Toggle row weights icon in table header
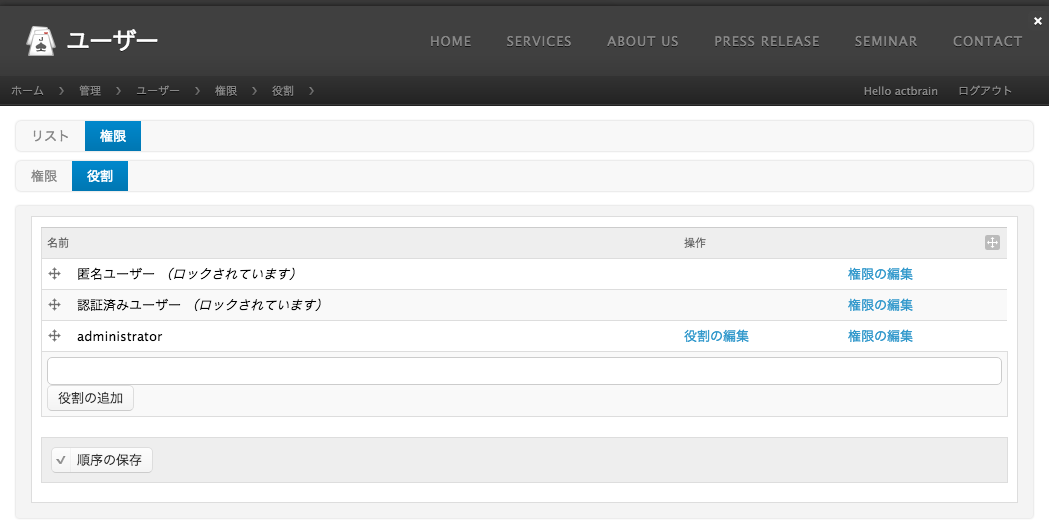Screen dimensions: 1049x527 [x=992, y=243]
